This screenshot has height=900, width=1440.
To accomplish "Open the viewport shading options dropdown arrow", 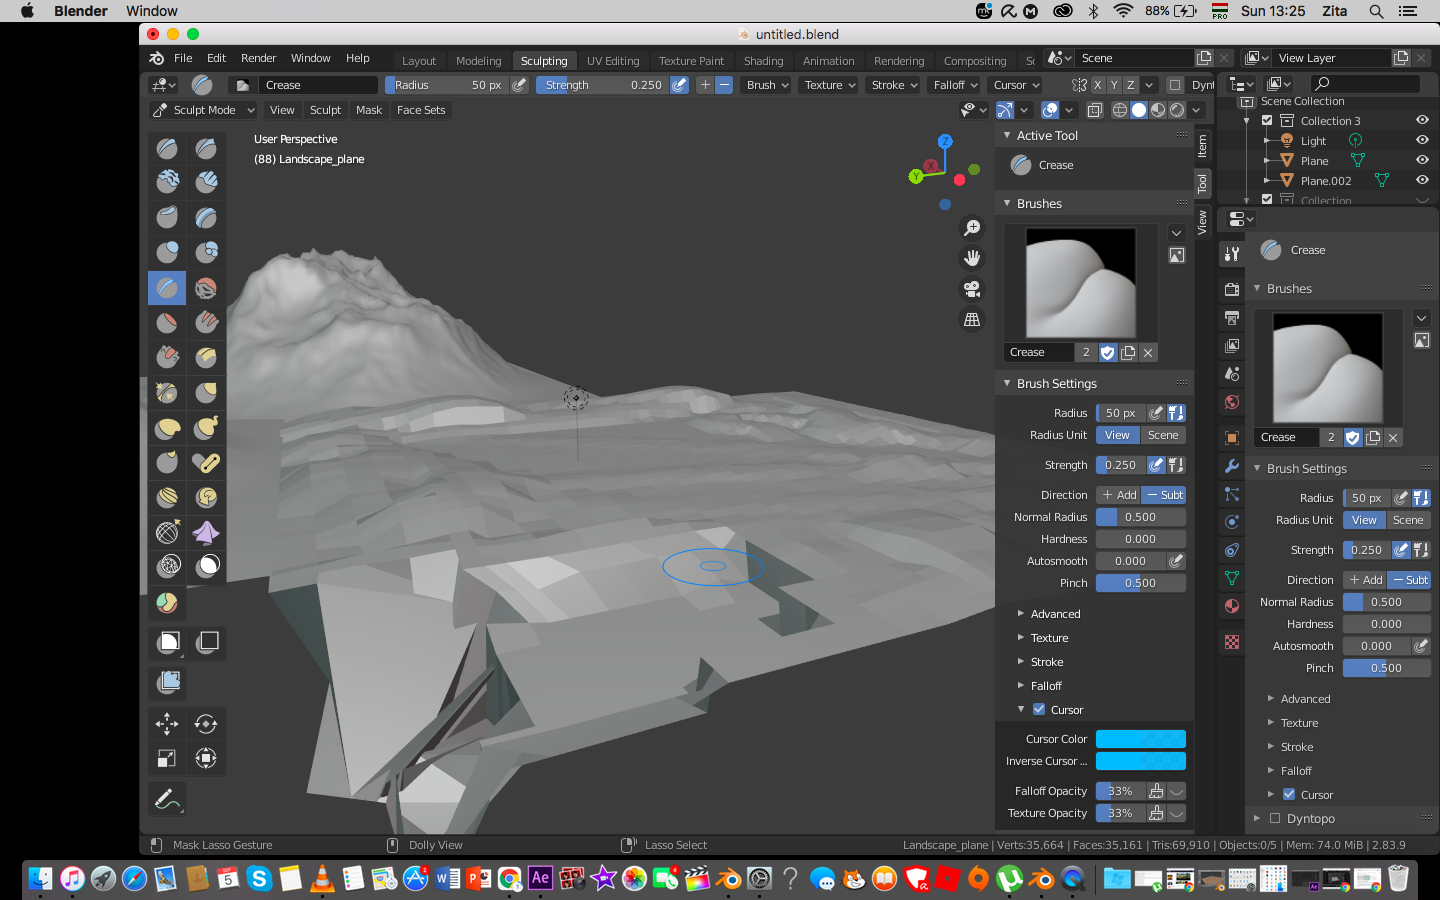I will click(x=1197, y=110).
